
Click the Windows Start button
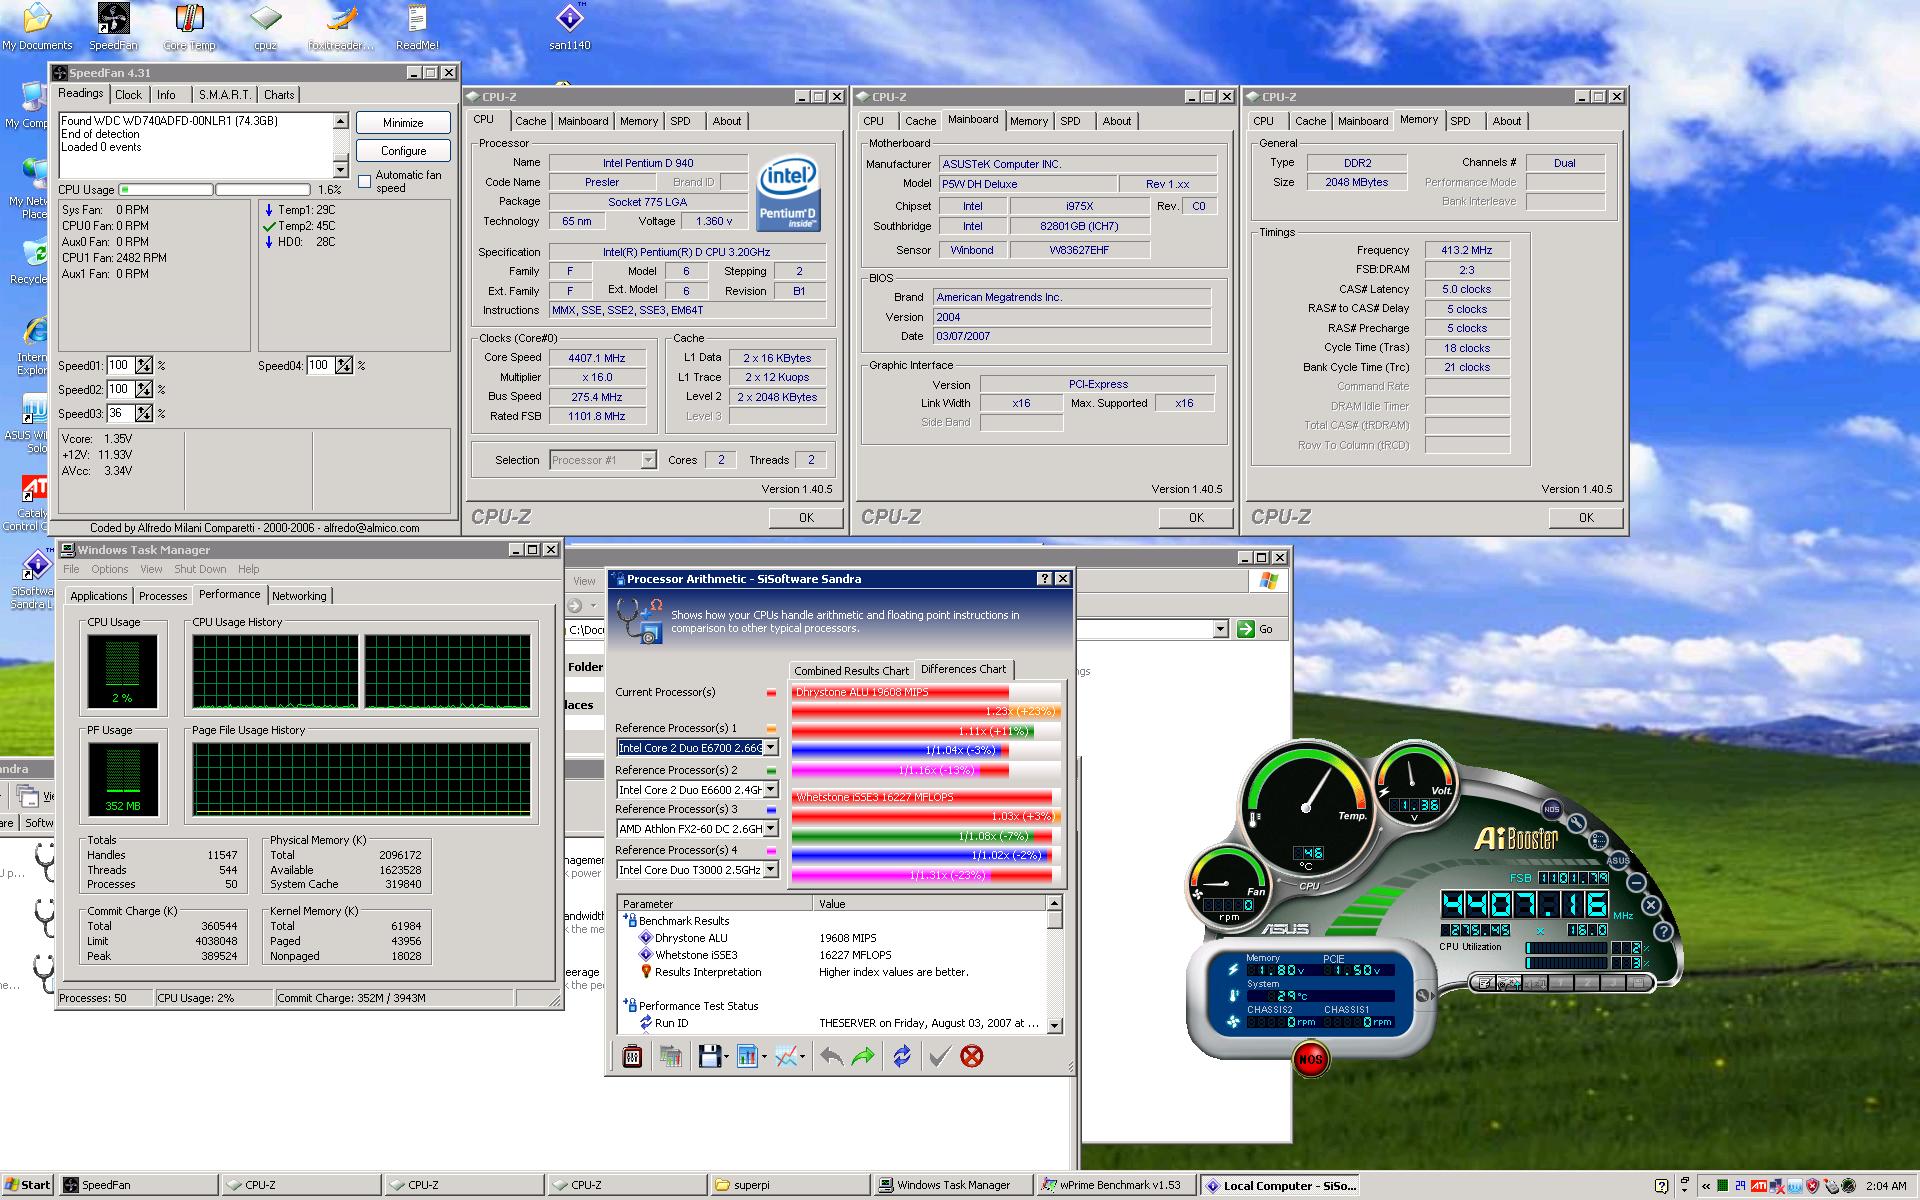click(27, 1185)
